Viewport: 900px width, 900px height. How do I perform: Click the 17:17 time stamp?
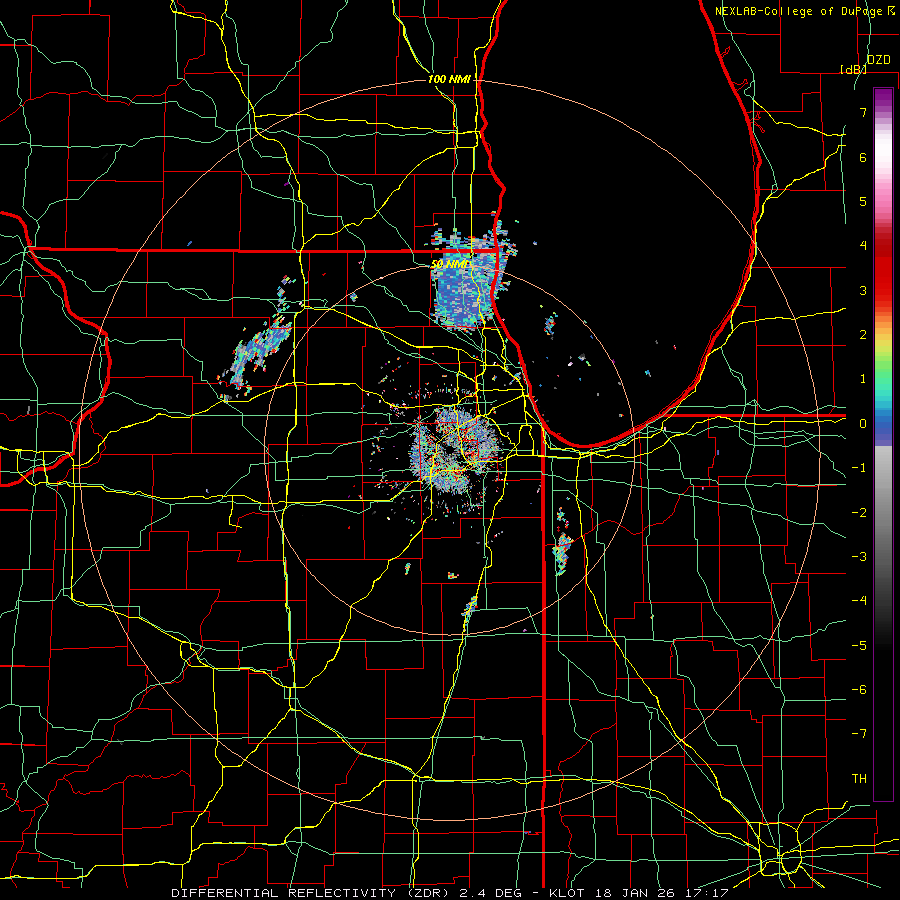click(x=707, y=893)
